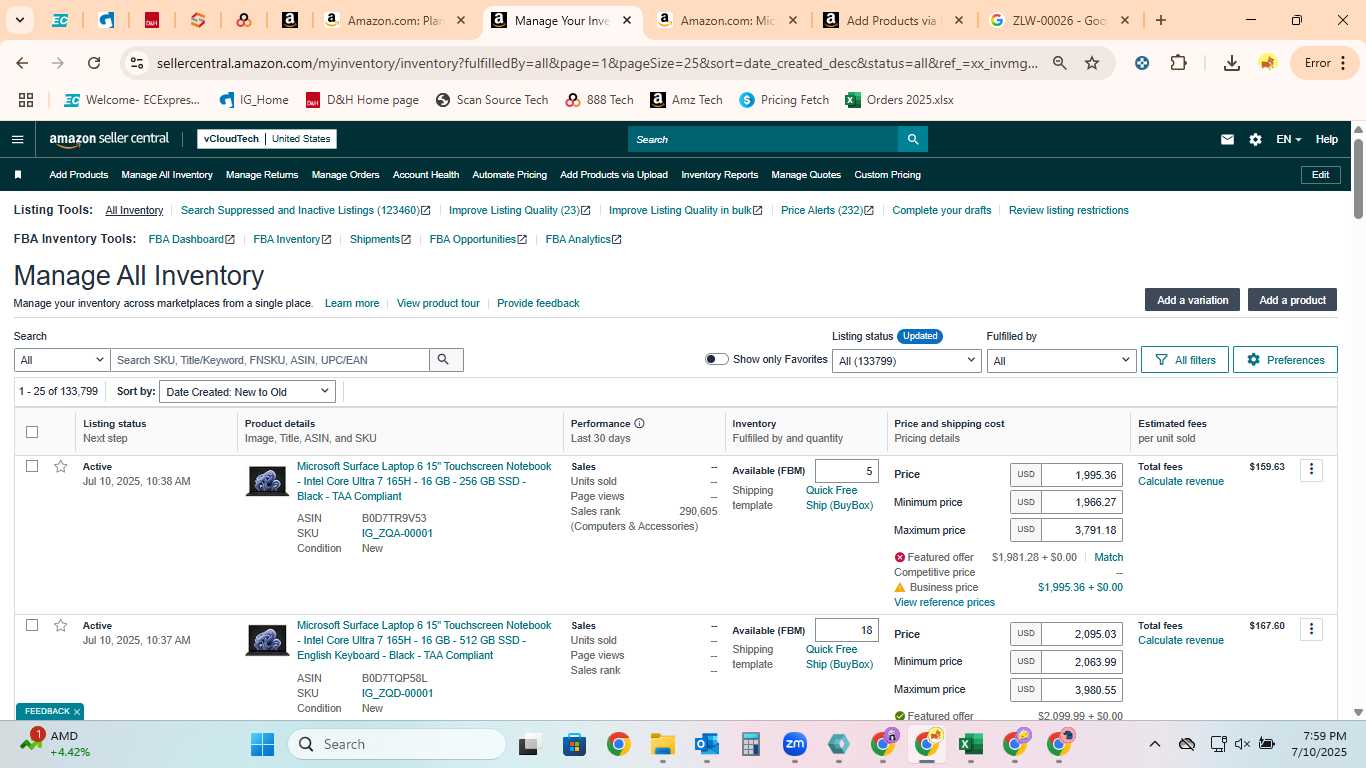
Task: Open the browser downloads icon
Action: tap(1232, 63)
